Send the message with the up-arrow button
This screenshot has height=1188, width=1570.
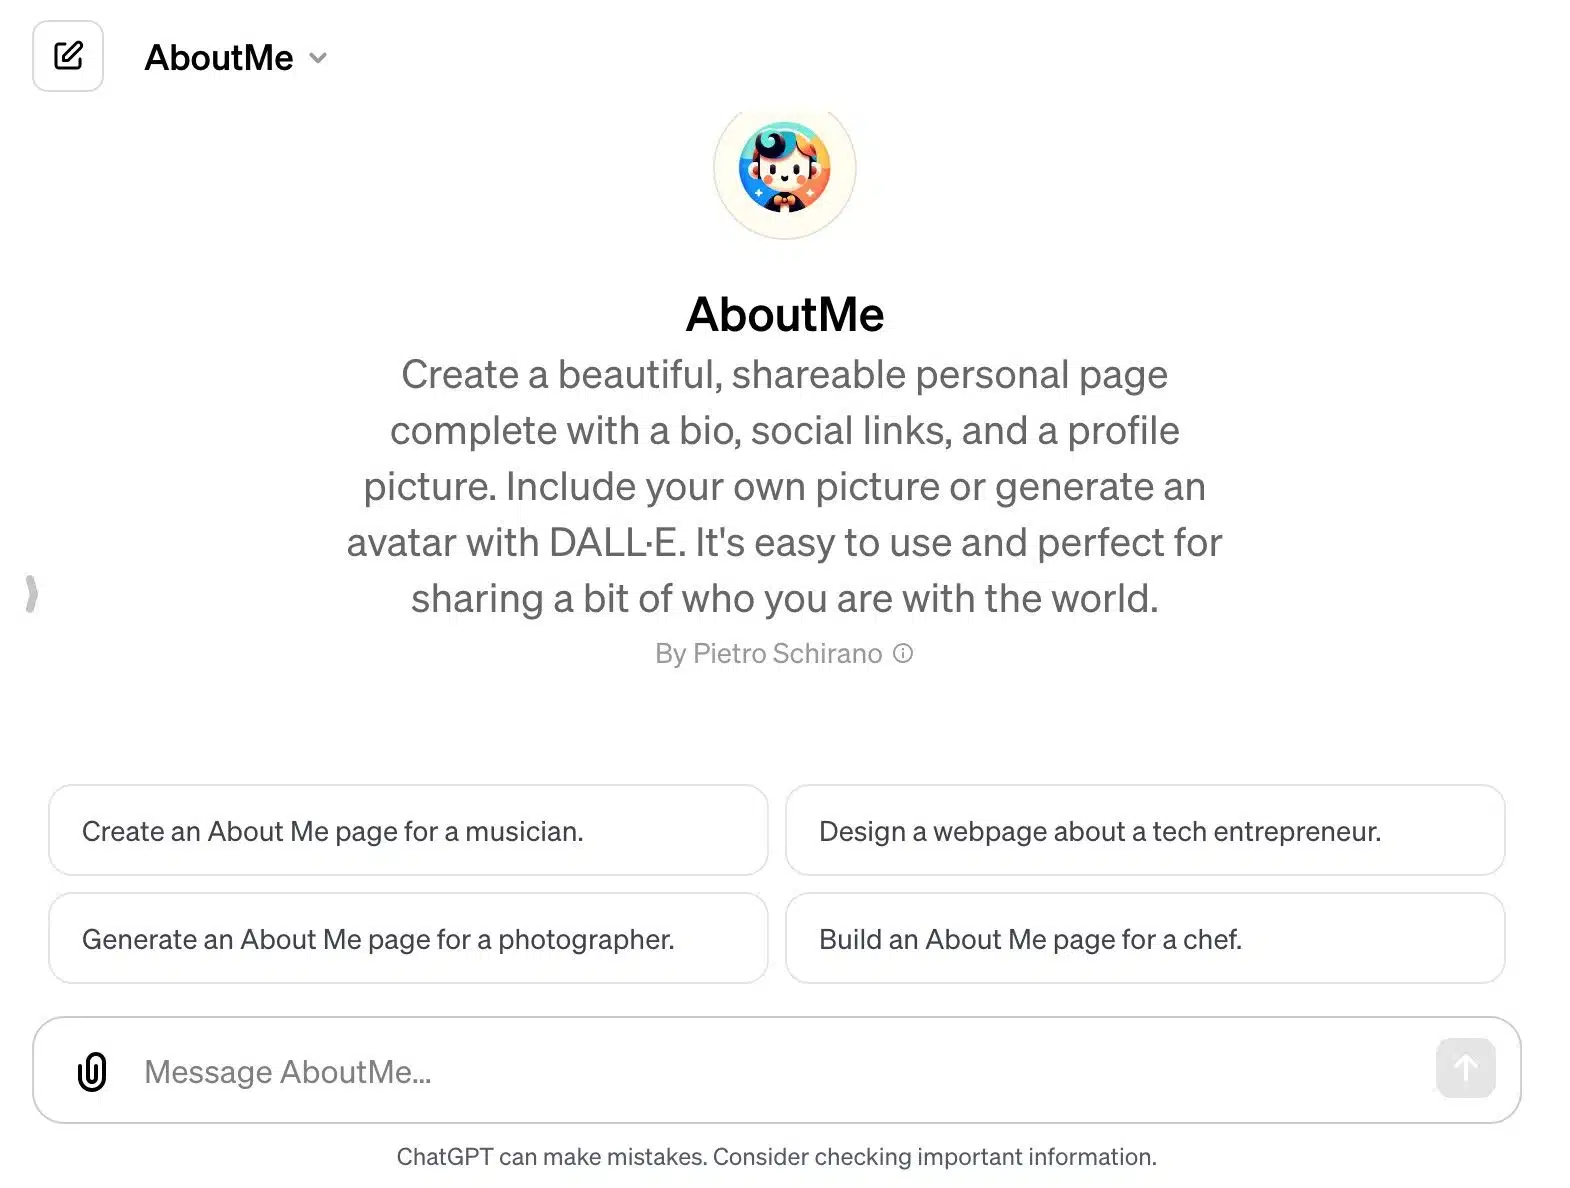1465,1068
